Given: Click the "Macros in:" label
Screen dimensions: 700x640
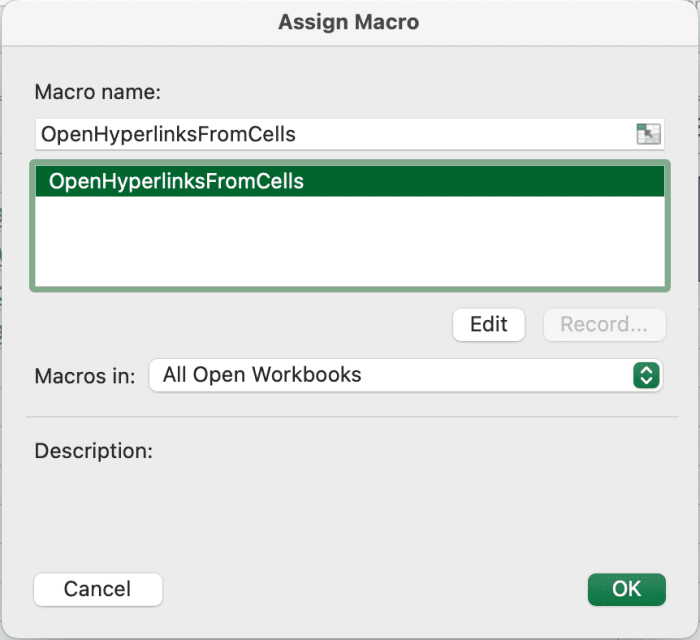Looking at the screenshot, I should point(85,376).
